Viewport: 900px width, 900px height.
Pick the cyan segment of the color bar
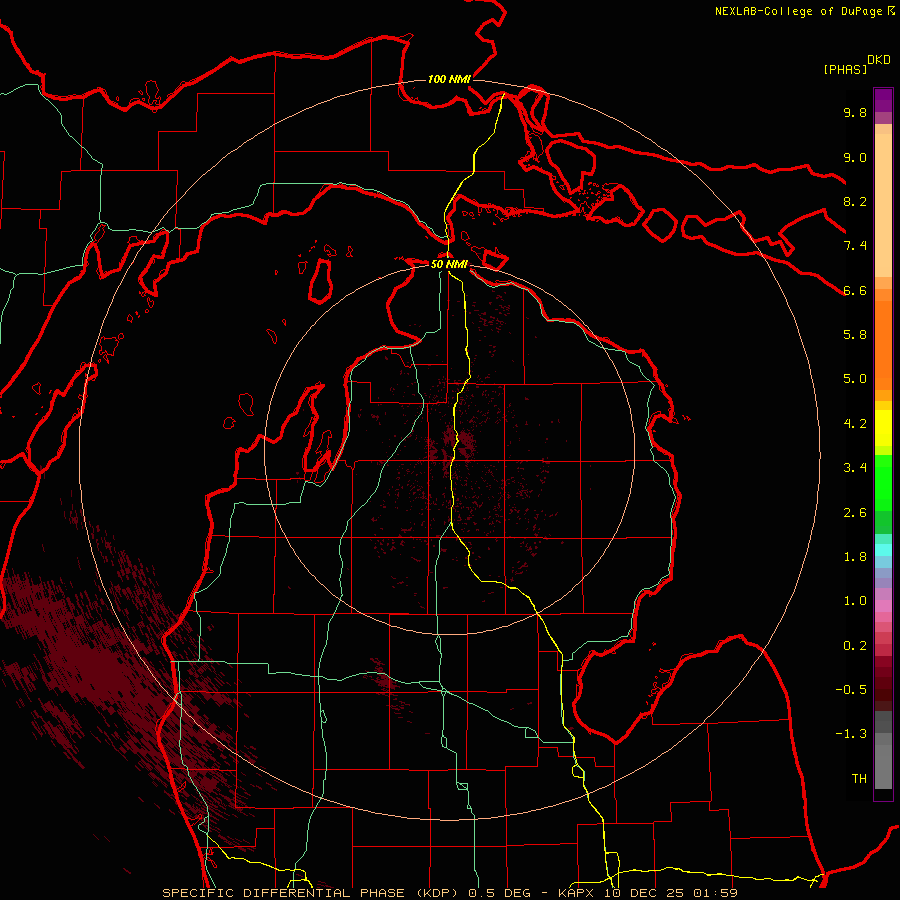point(883,550)
